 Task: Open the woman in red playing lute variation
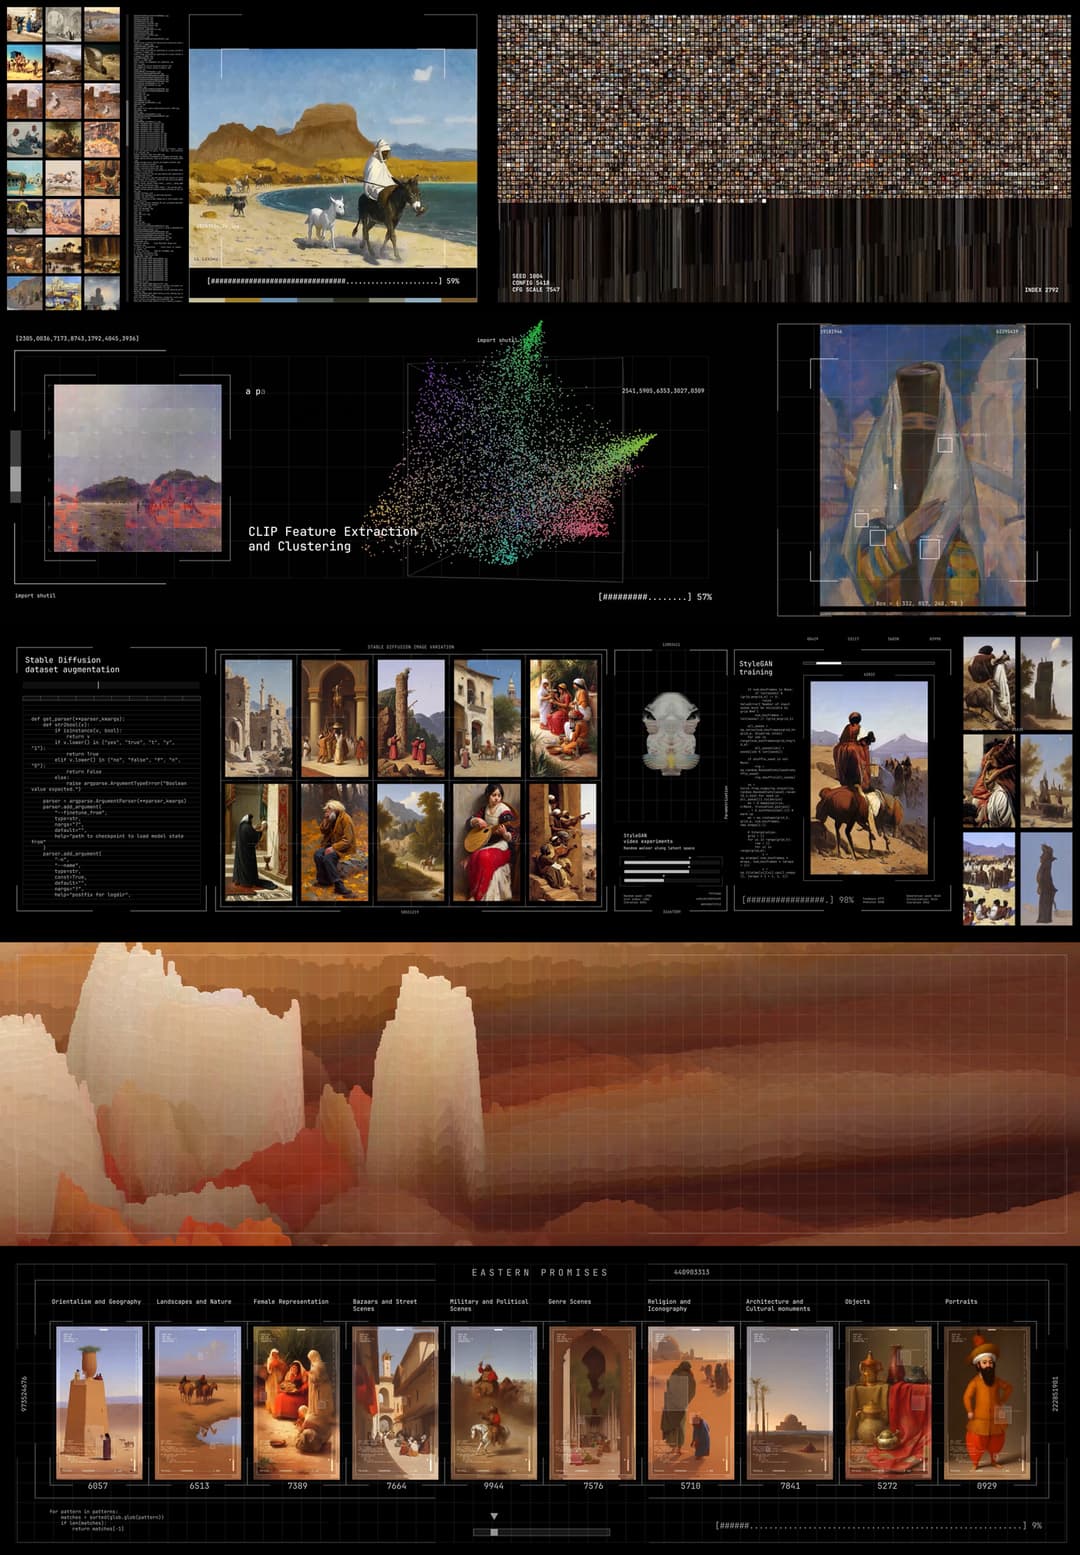click(x=487, y=842)
